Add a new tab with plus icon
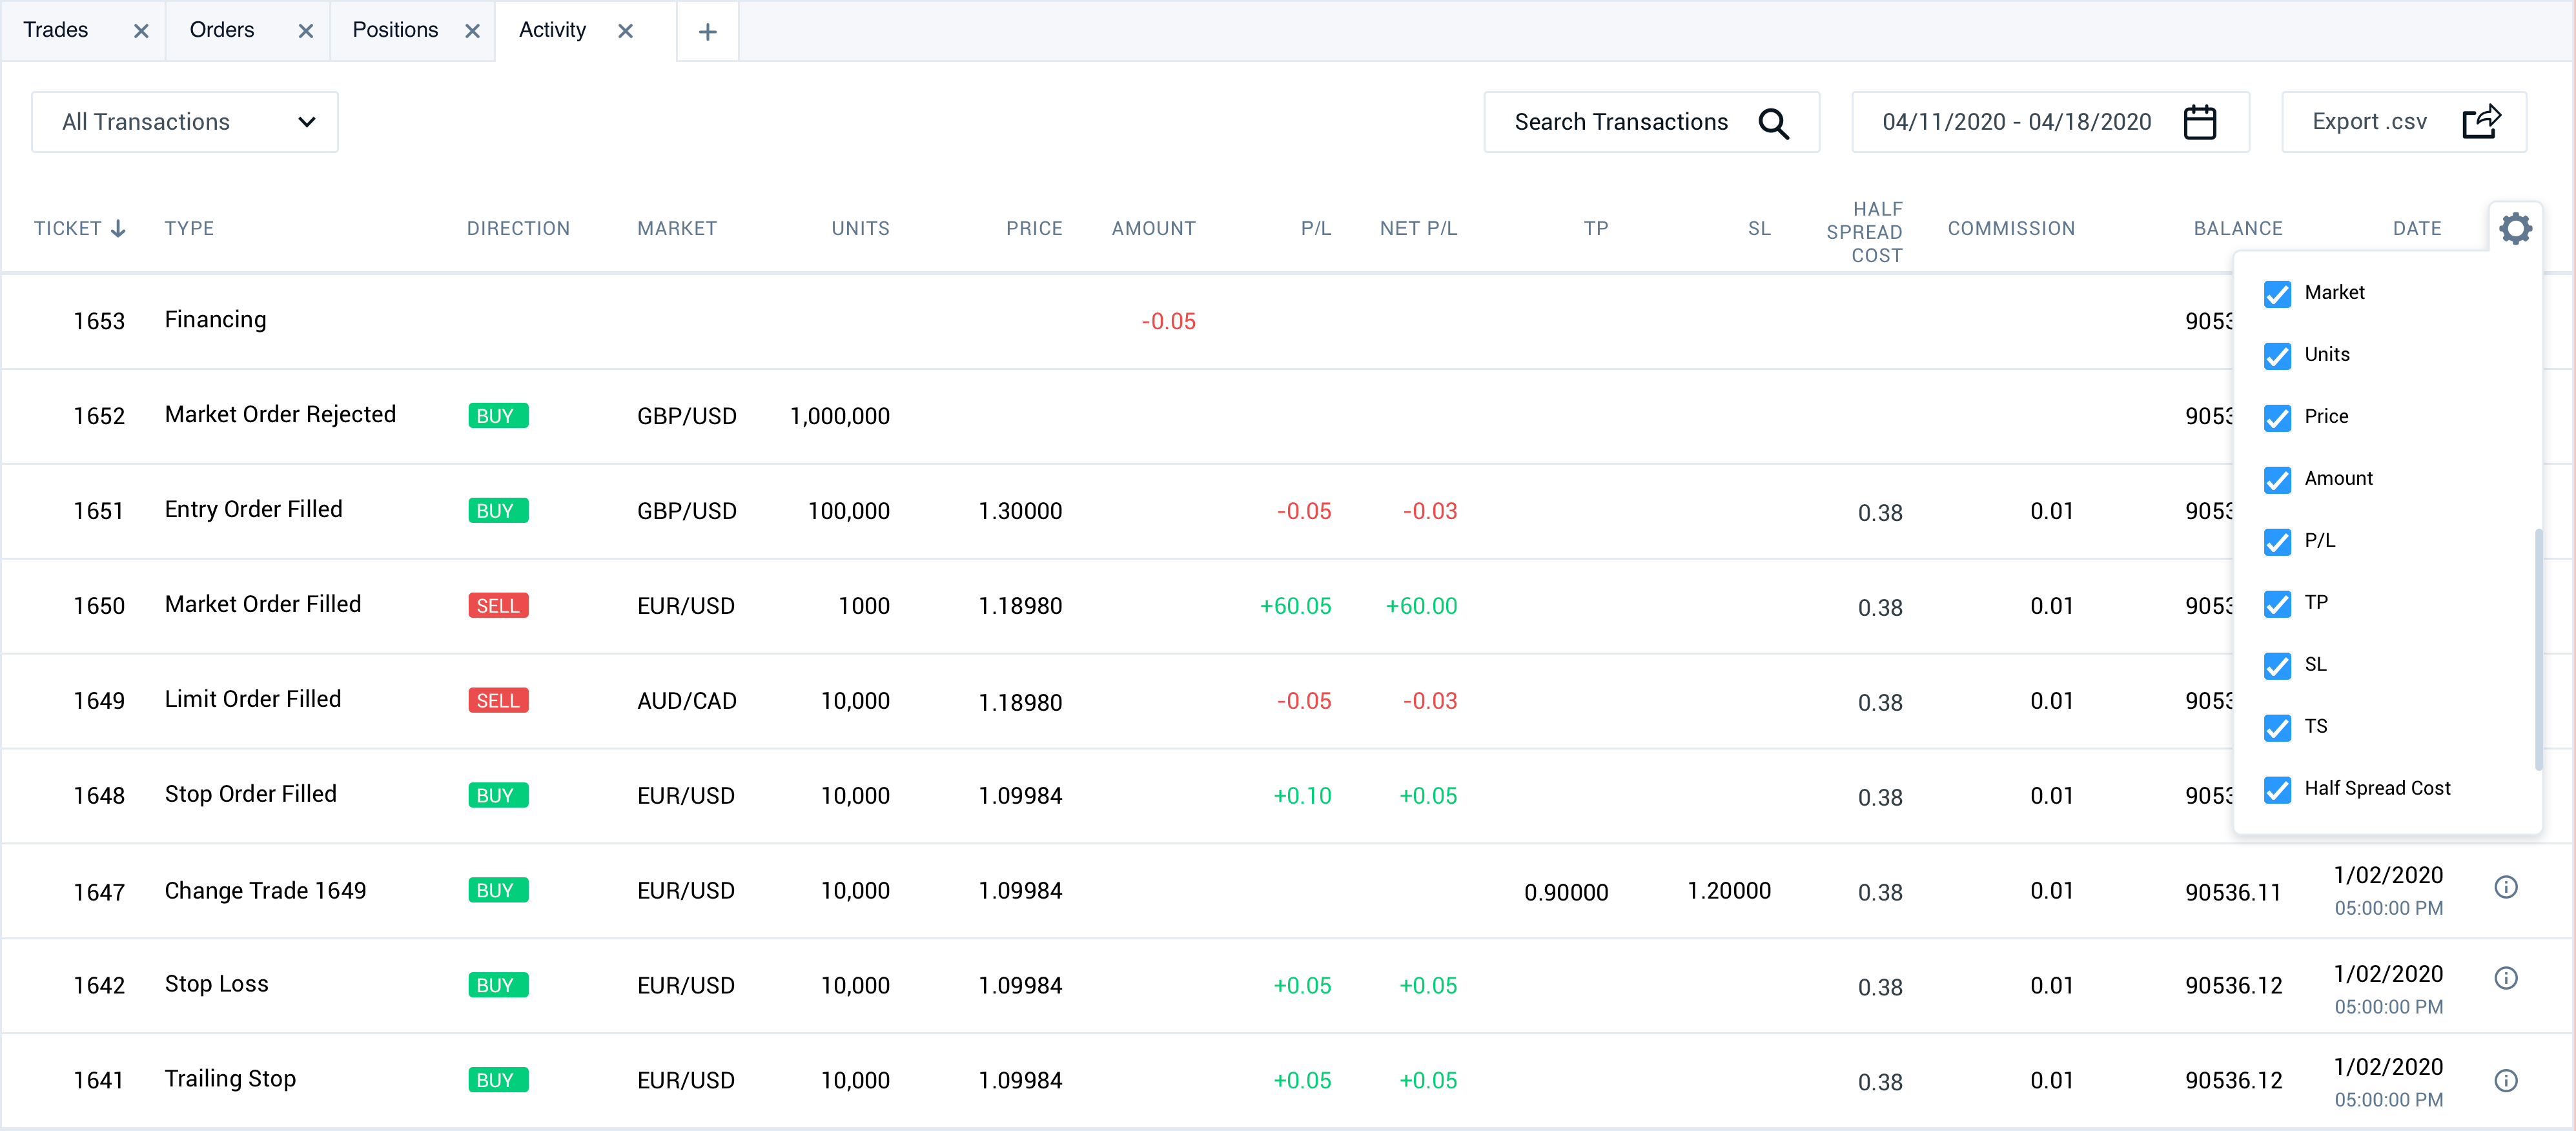Image resolution: width=2576 pixels, height=1131 pixels. [707, 32]
